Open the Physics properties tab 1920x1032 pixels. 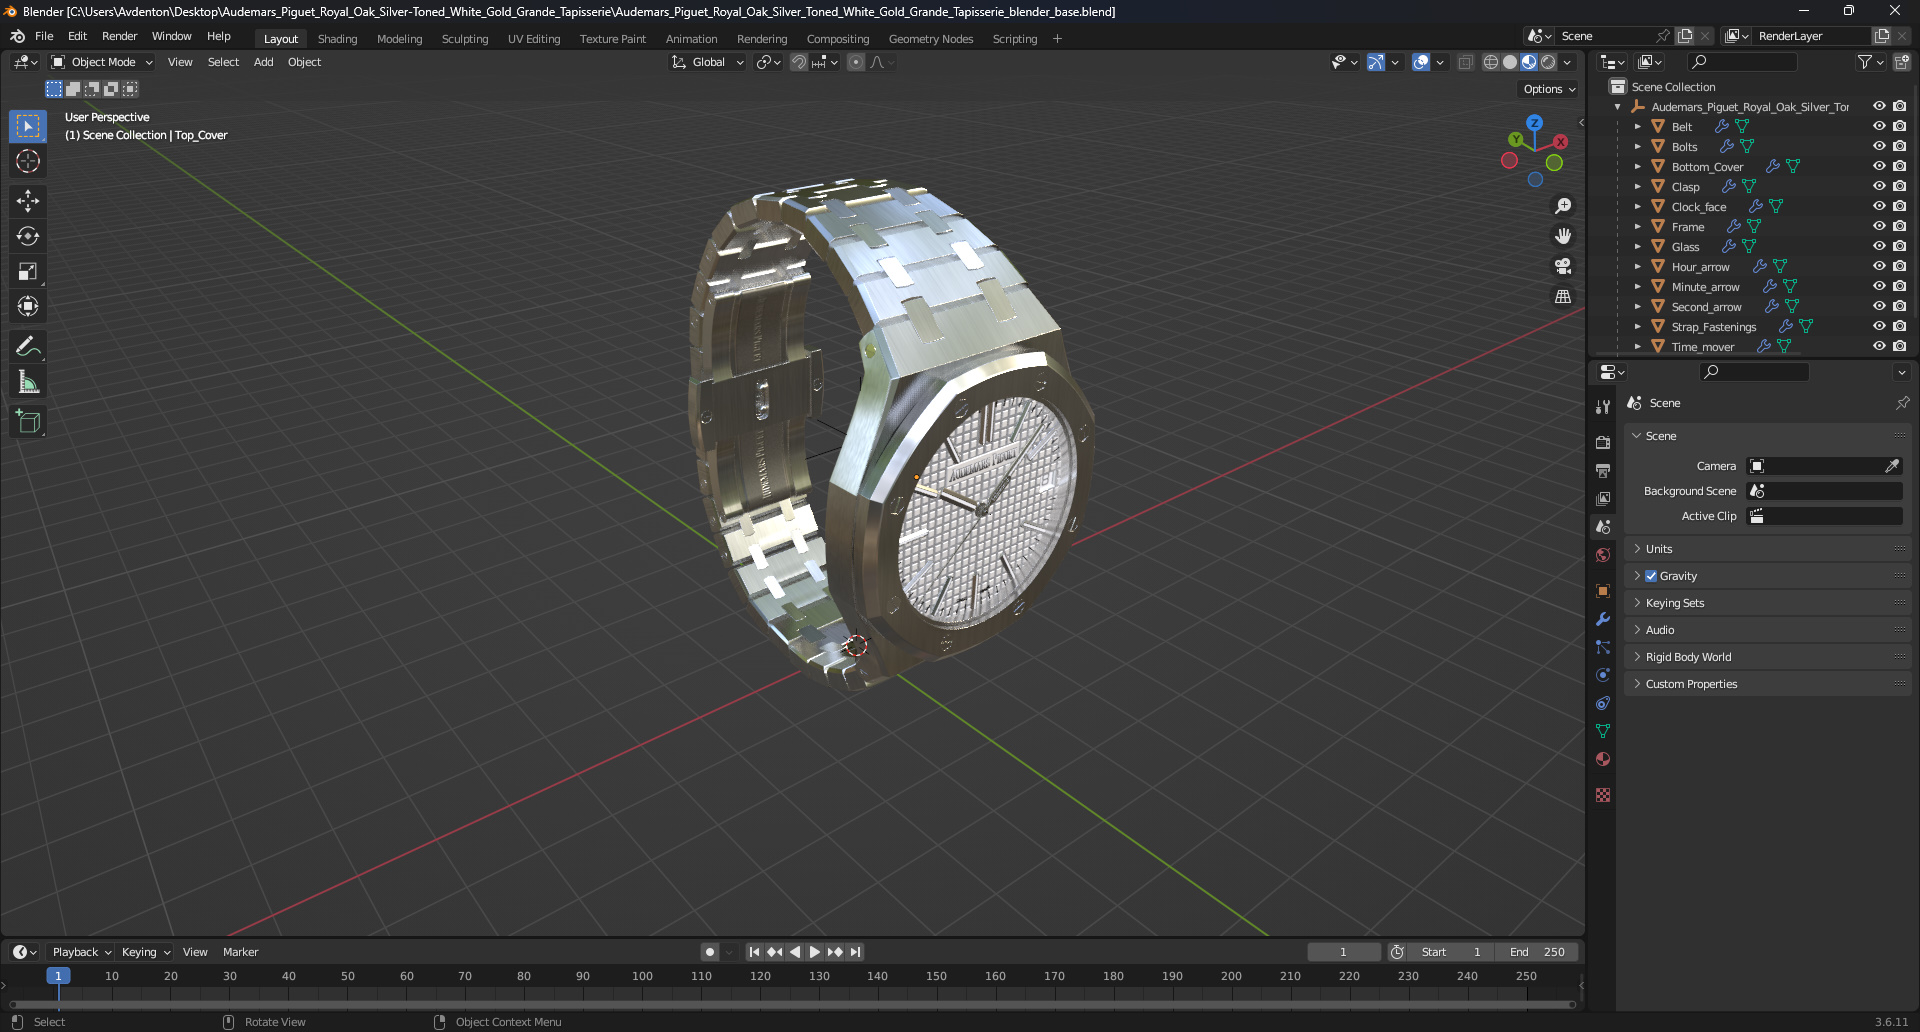pos(1603,675)
